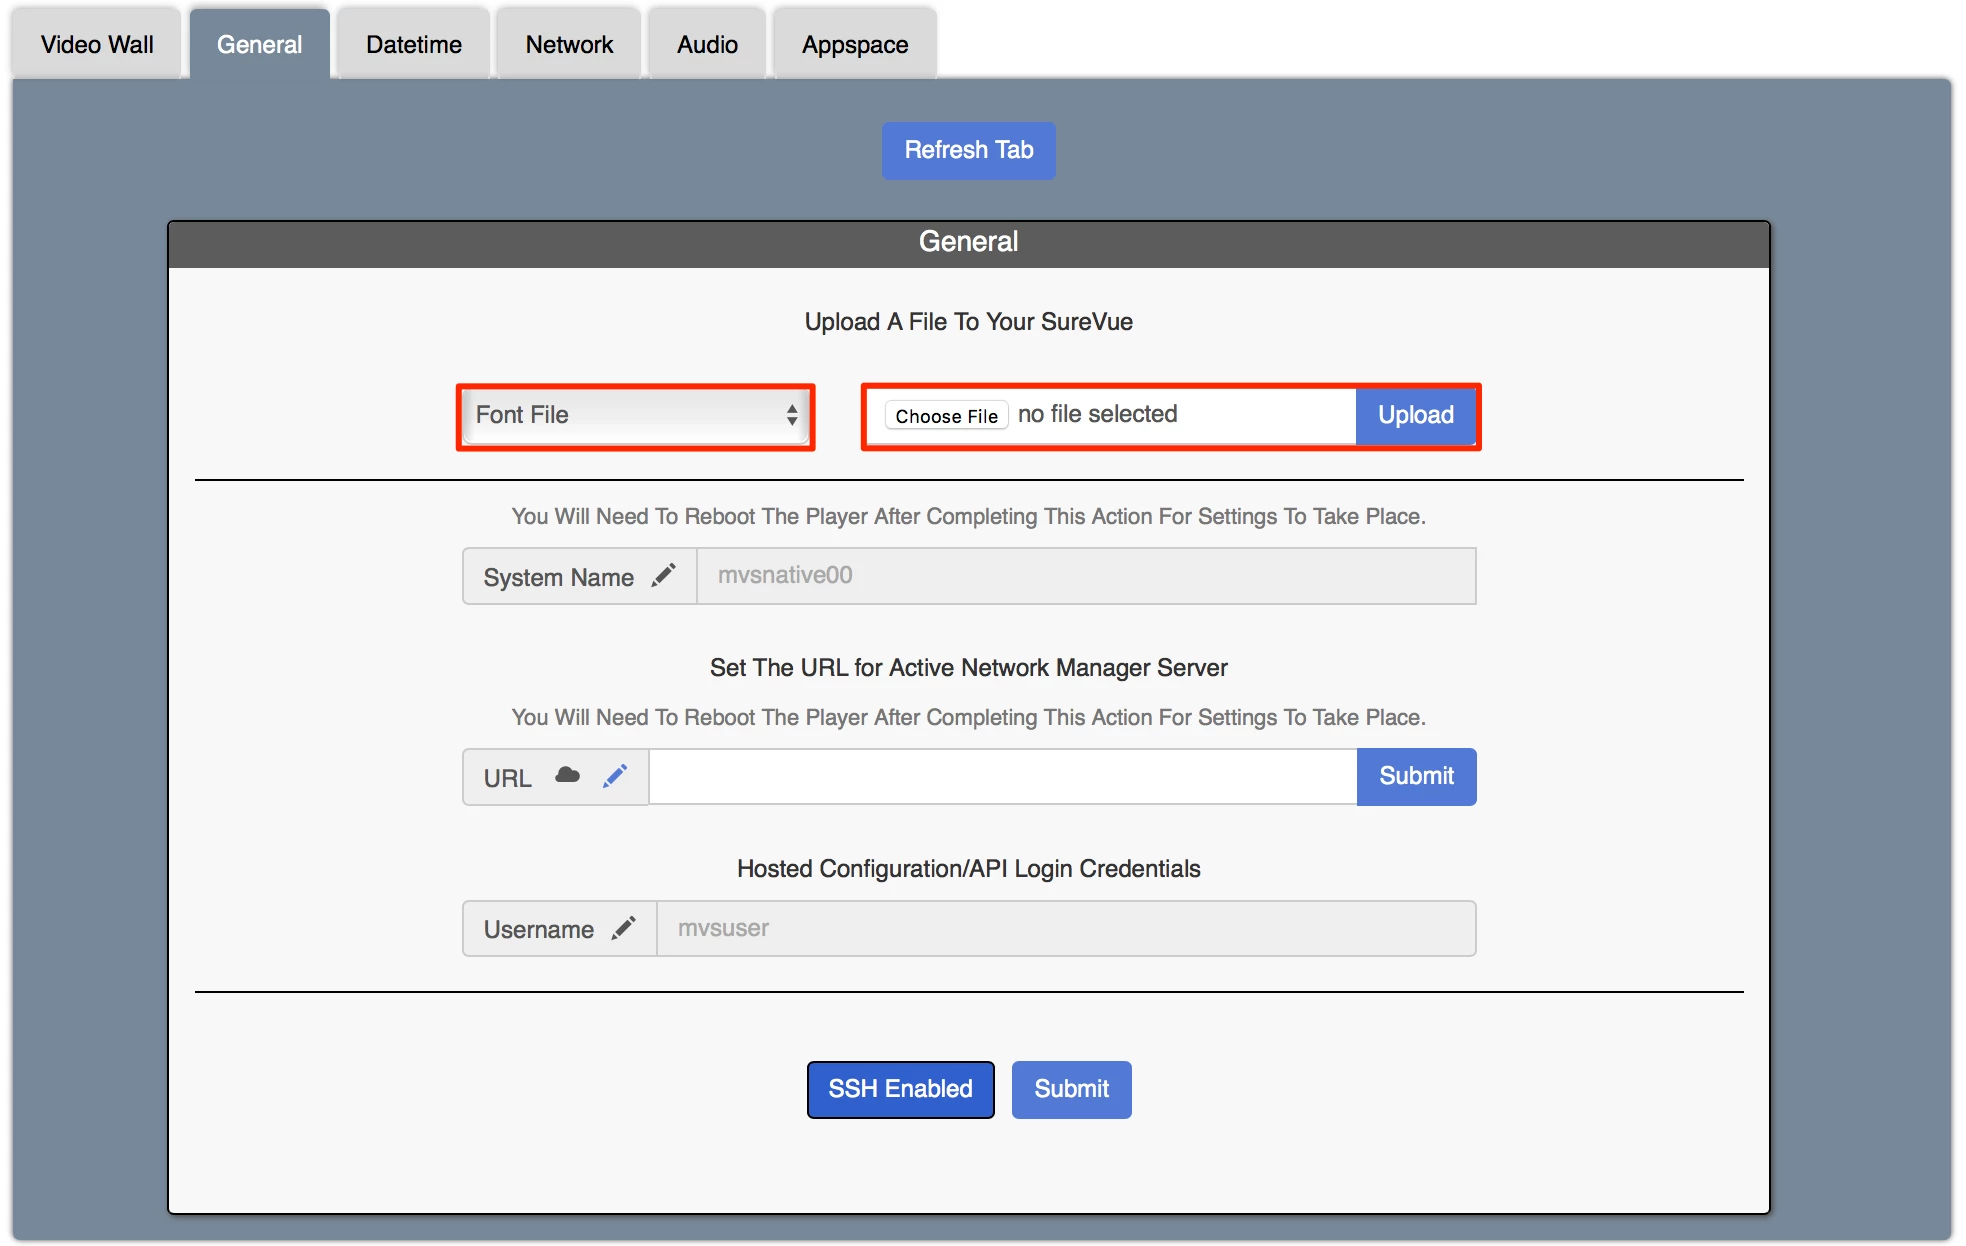Click into the URL text field

coord(1002,776)
